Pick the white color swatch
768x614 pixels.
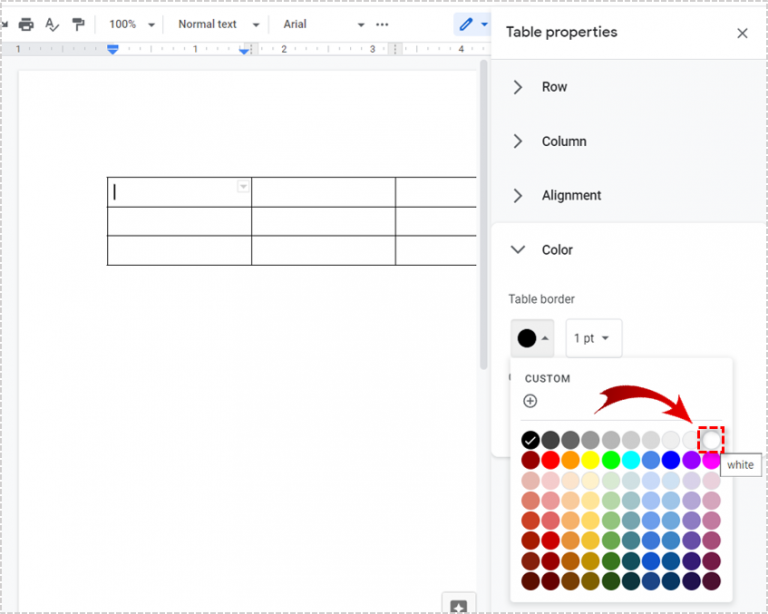(x=711, y=440)
